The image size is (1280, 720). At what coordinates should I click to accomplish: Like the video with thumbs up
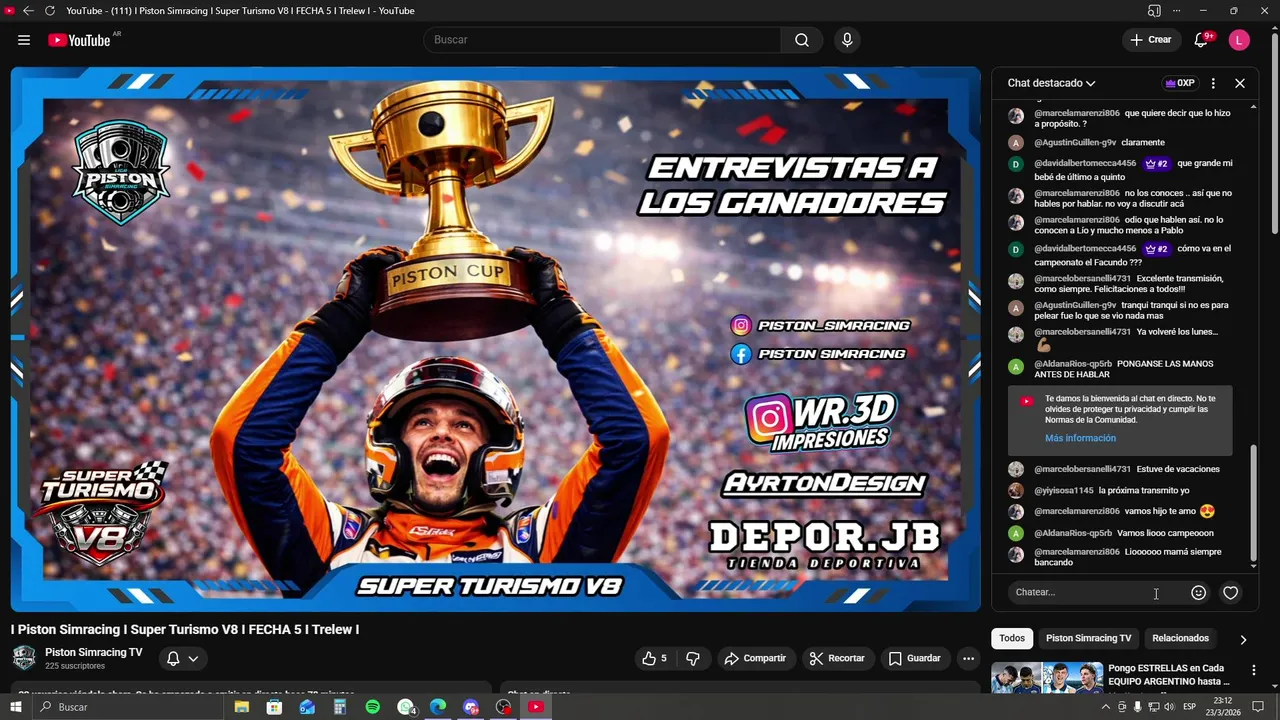[x=655, y=658]
